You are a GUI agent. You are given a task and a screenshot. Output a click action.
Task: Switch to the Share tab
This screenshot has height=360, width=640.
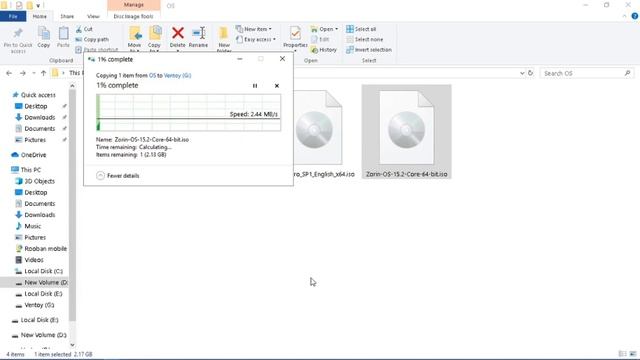(67, 16)
